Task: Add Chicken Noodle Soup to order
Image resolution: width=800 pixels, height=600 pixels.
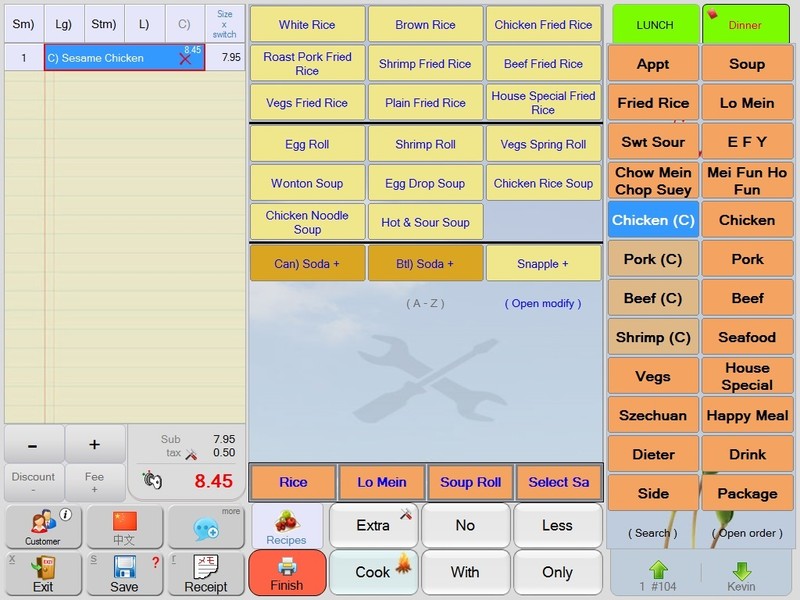Action: click(x=308, y=222)
